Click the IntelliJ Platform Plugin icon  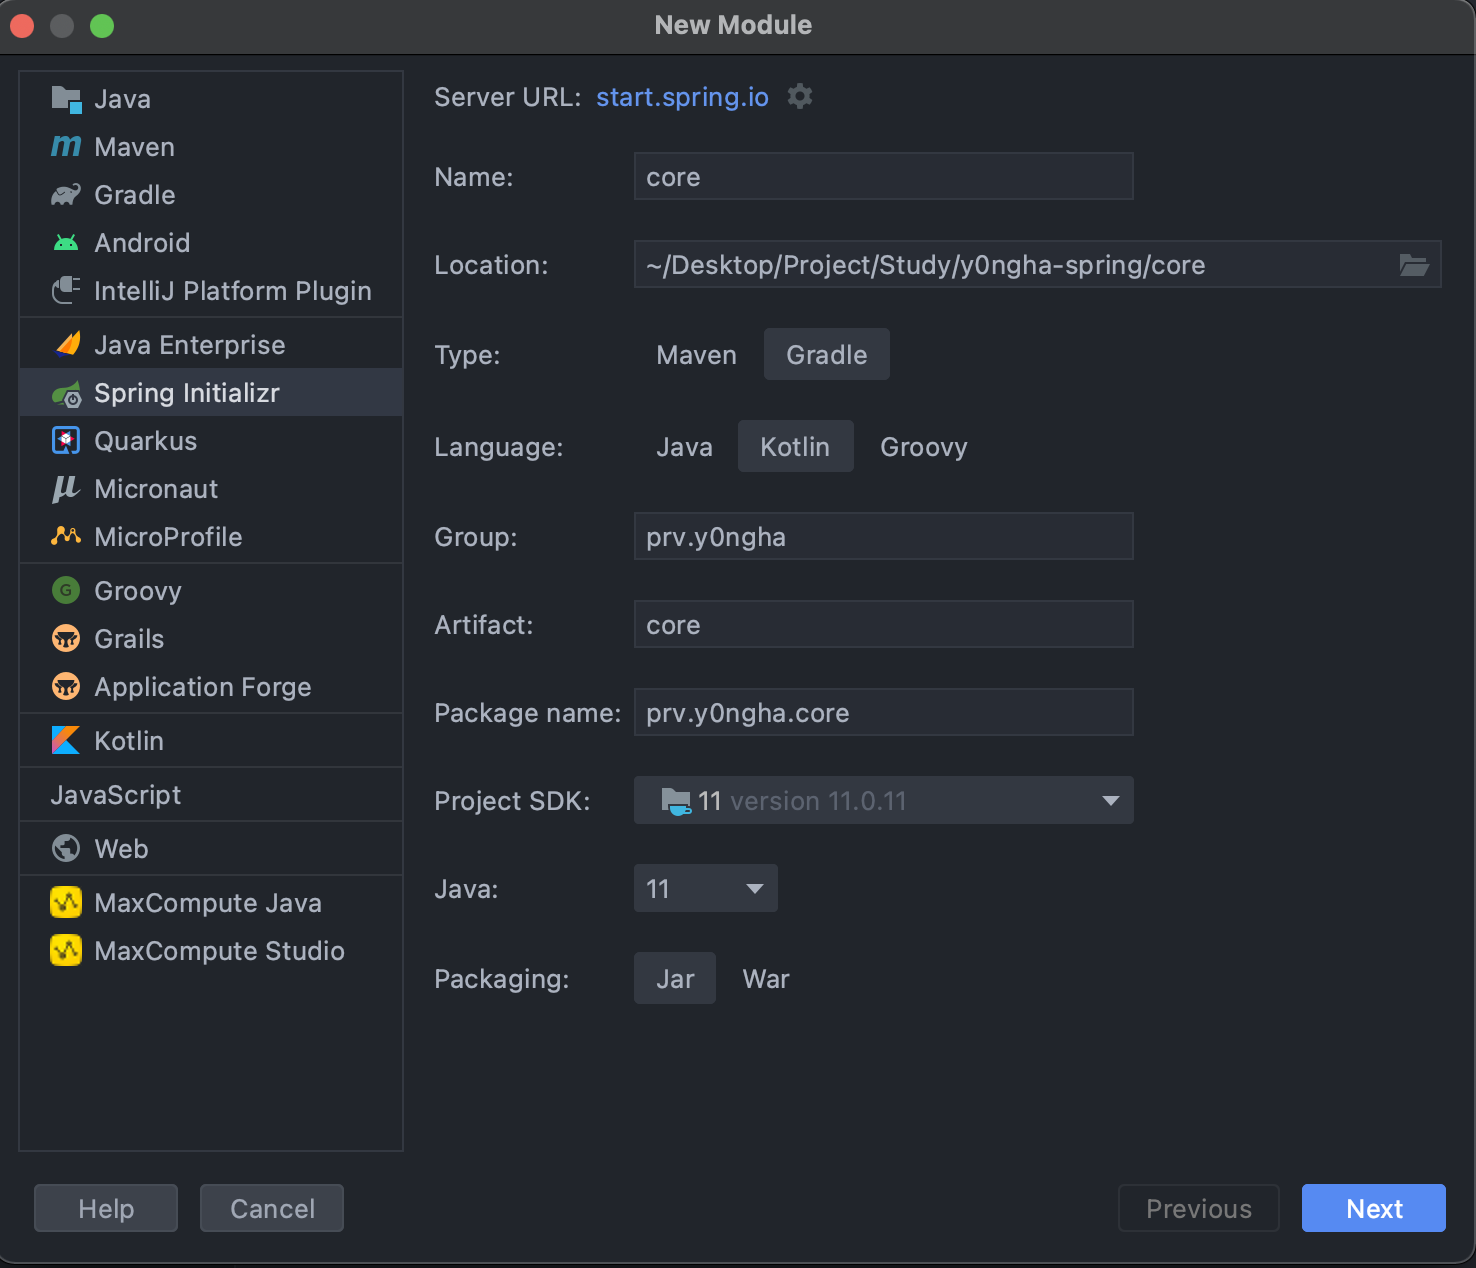(66, 291)
